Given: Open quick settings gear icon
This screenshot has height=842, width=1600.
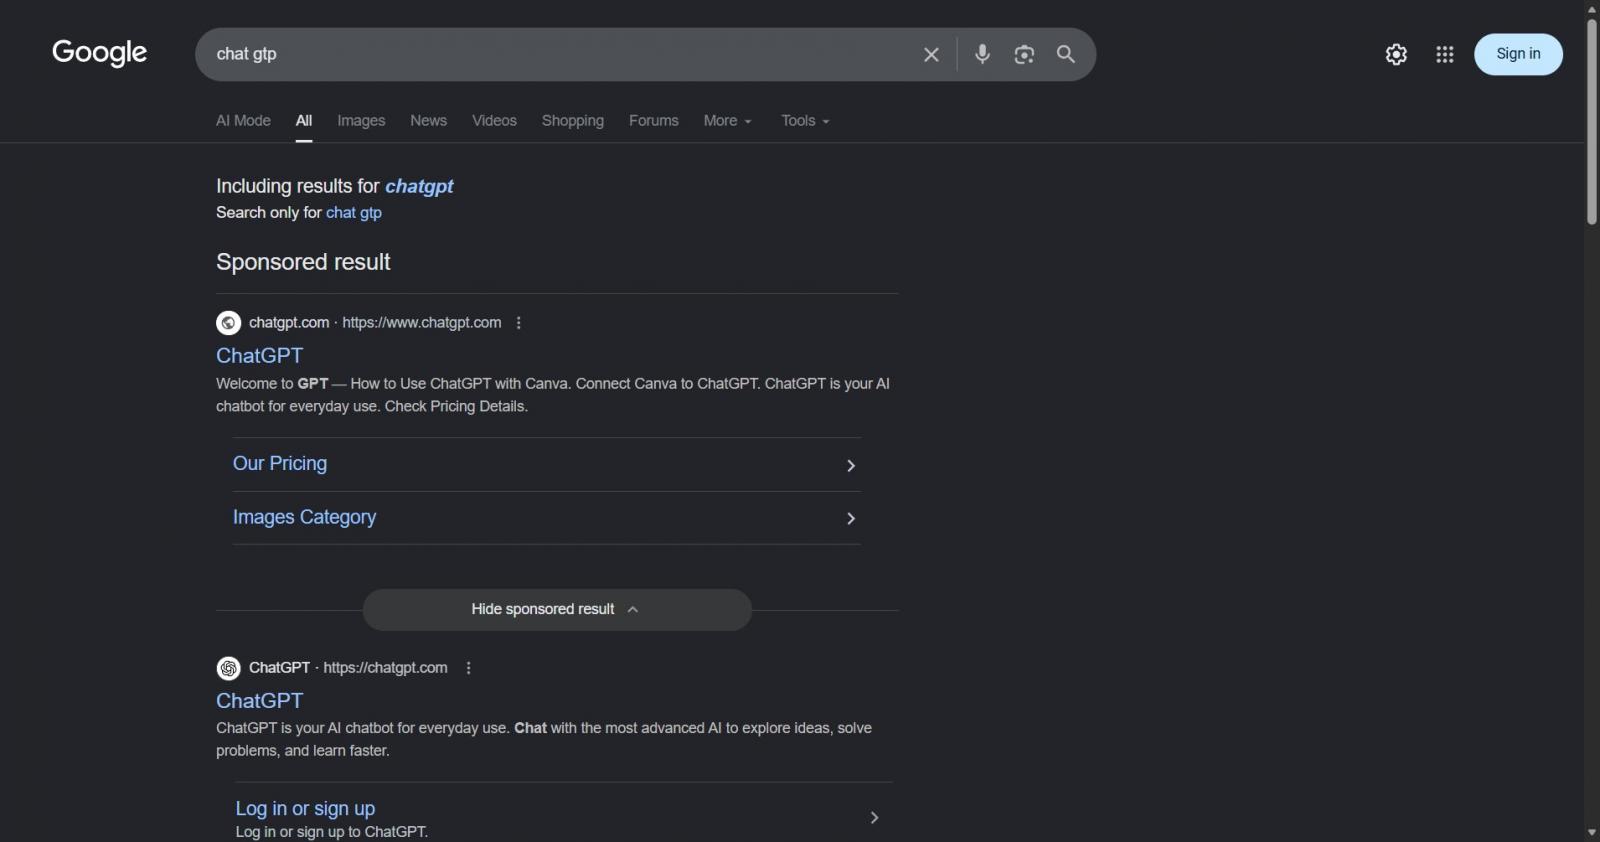Looking at the screenshot, I should coord(1396,54).
